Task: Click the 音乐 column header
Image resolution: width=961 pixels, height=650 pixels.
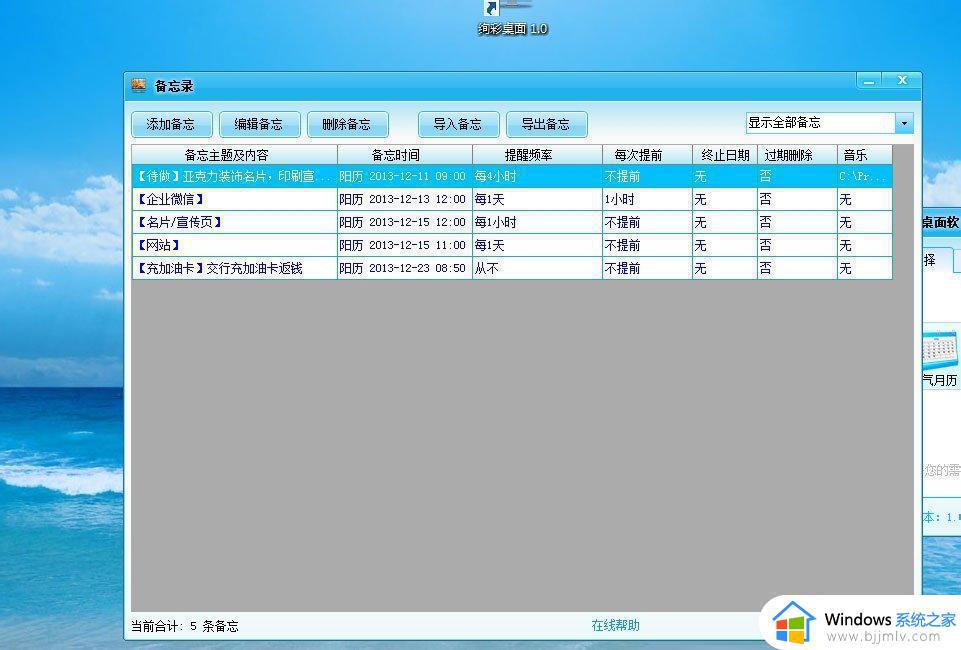Action: click(865, 155)
